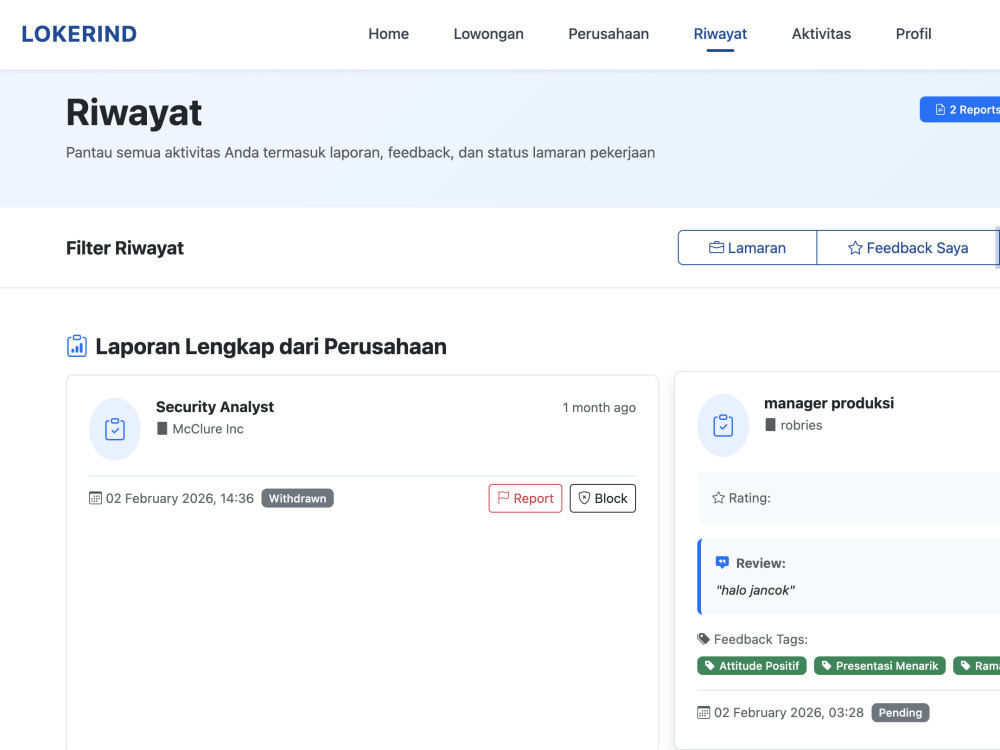The width and height of the screenshot is (1000, 750).
Task: Click the chart clipboard icon beside Laporan Lengkap
Action: [77, 346]
